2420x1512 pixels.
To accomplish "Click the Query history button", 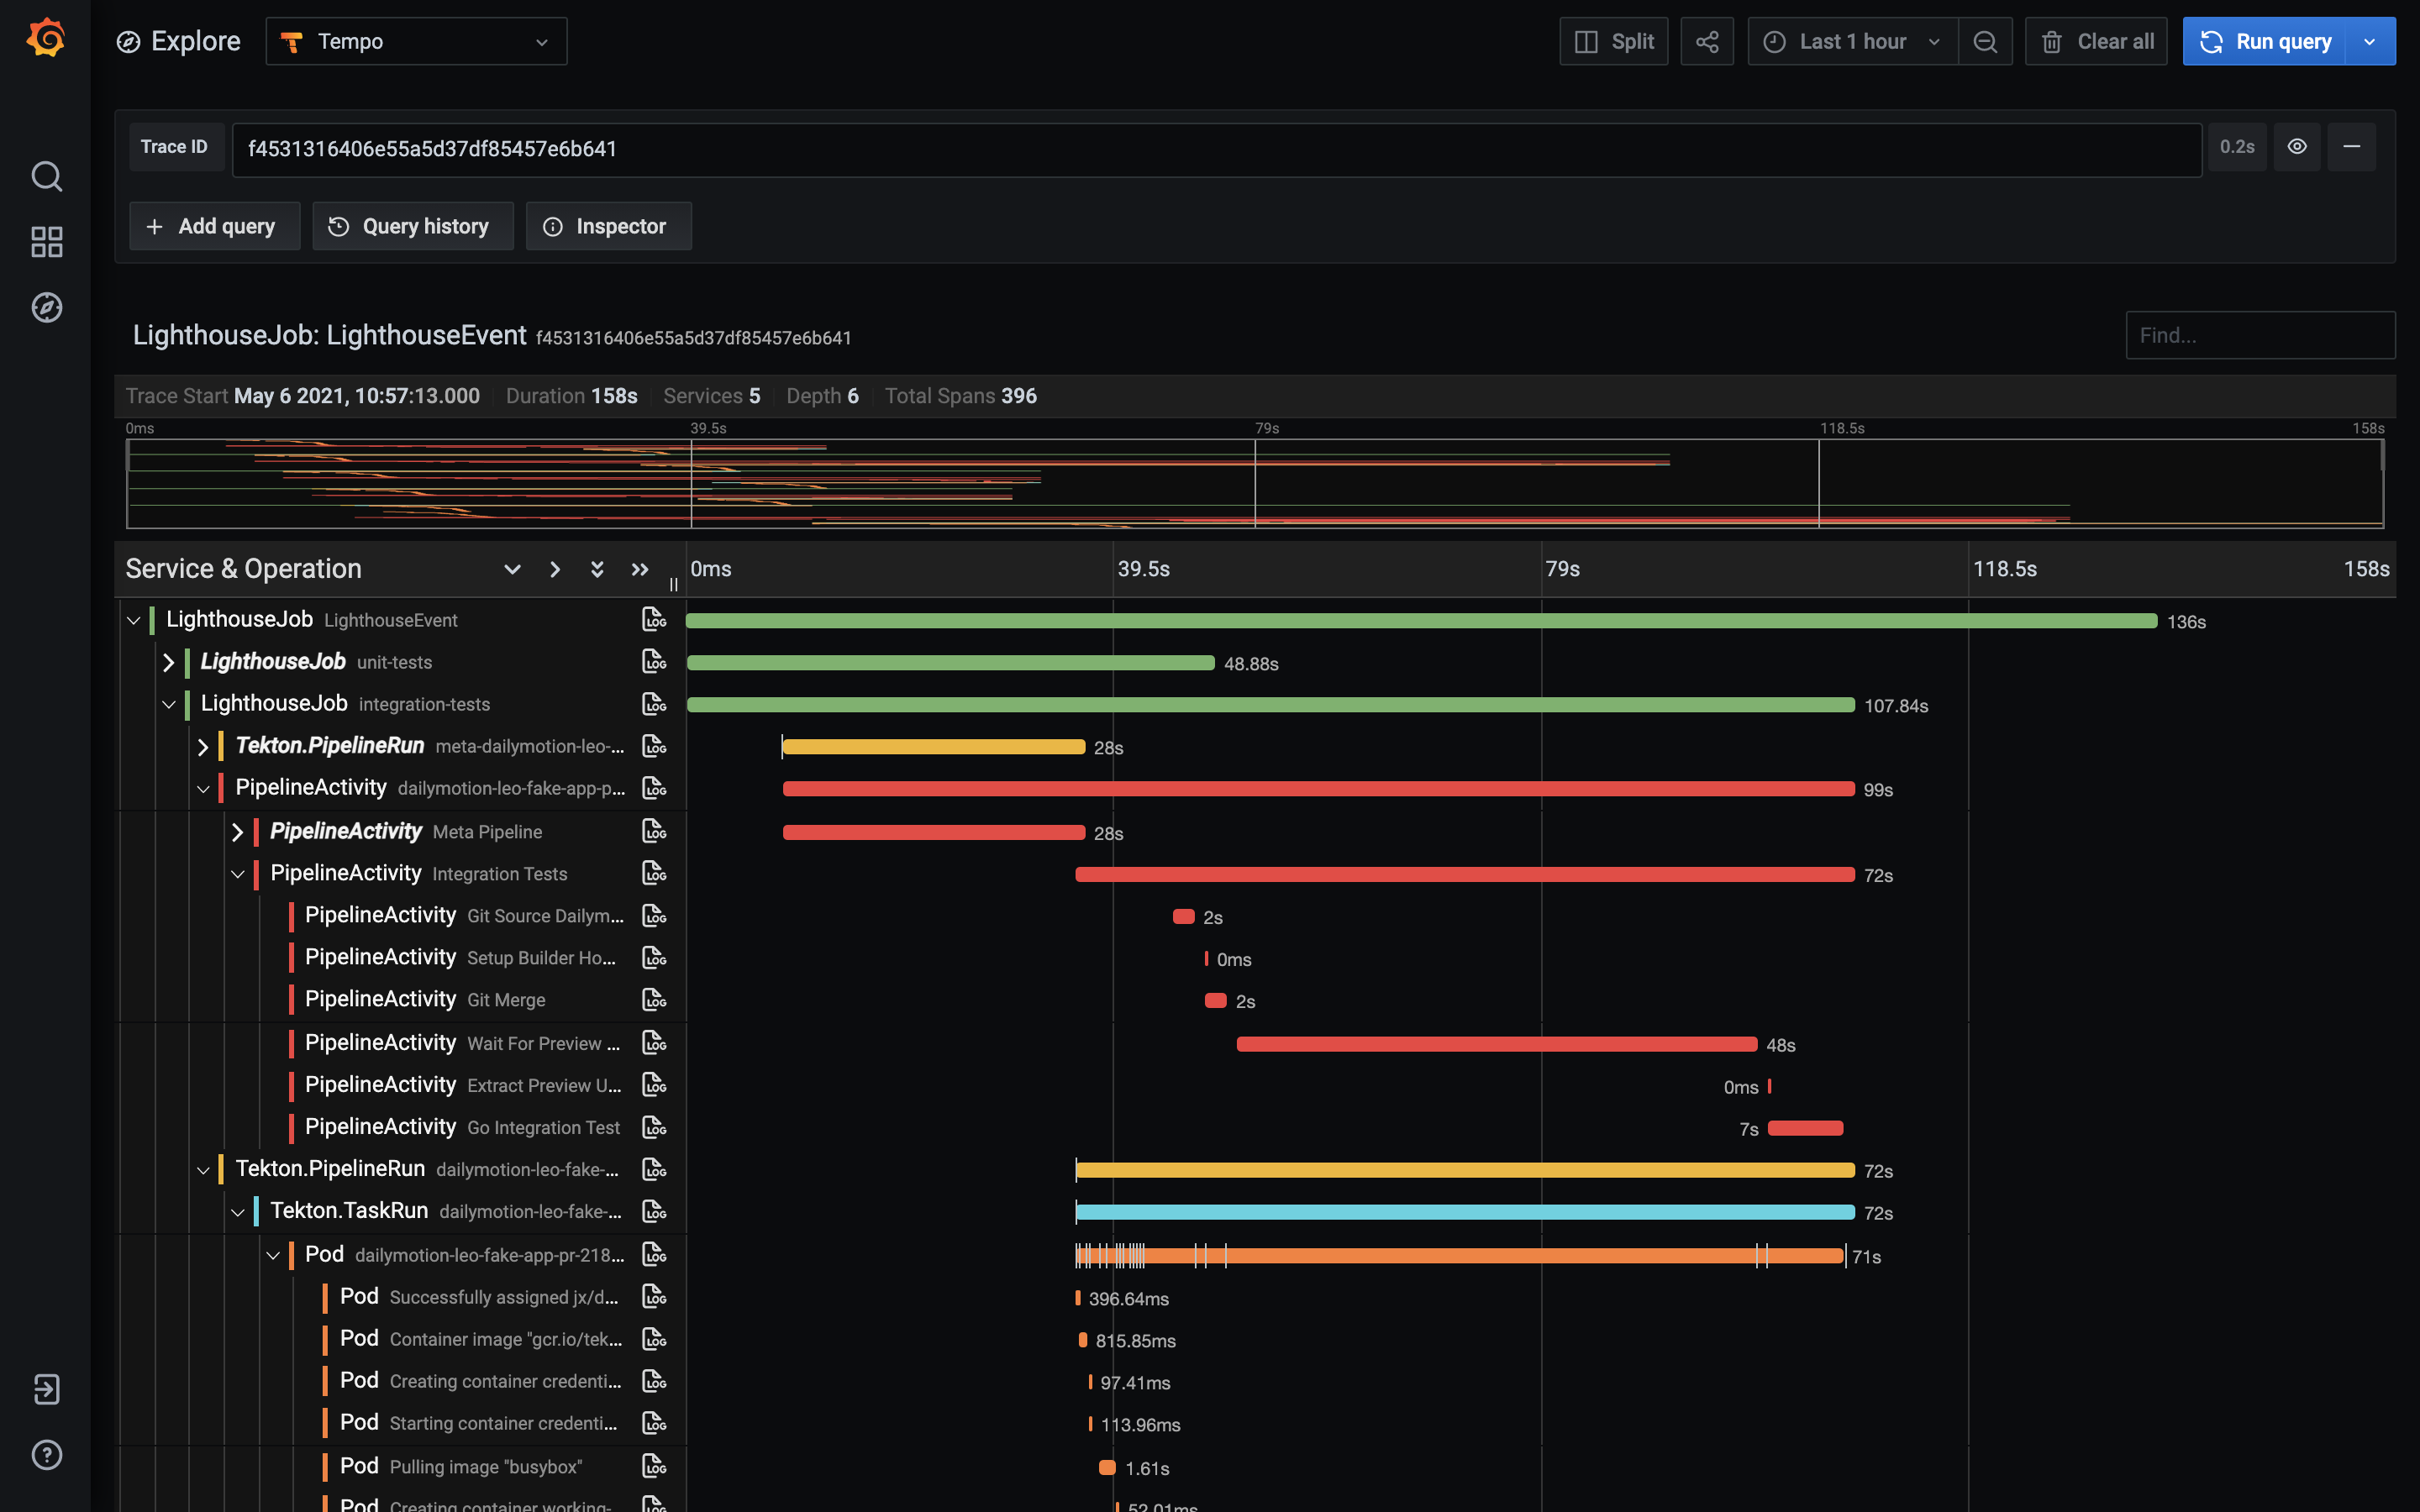I will click(413, 226).
